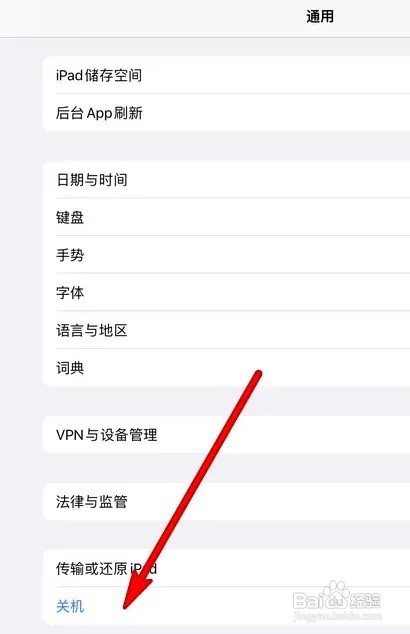Click the tail end of the red arrow
This screenshot has height=634, width=410.
pyautogui.click(x=257, y=375)
